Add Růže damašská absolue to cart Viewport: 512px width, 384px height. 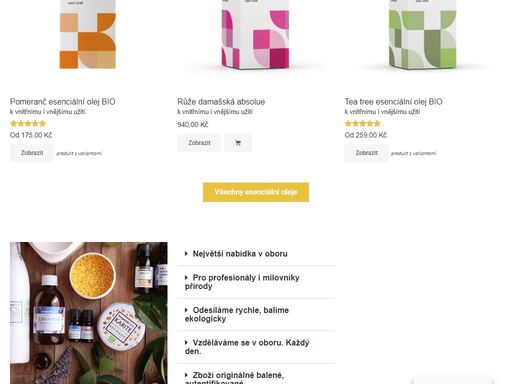pos(238,143)
